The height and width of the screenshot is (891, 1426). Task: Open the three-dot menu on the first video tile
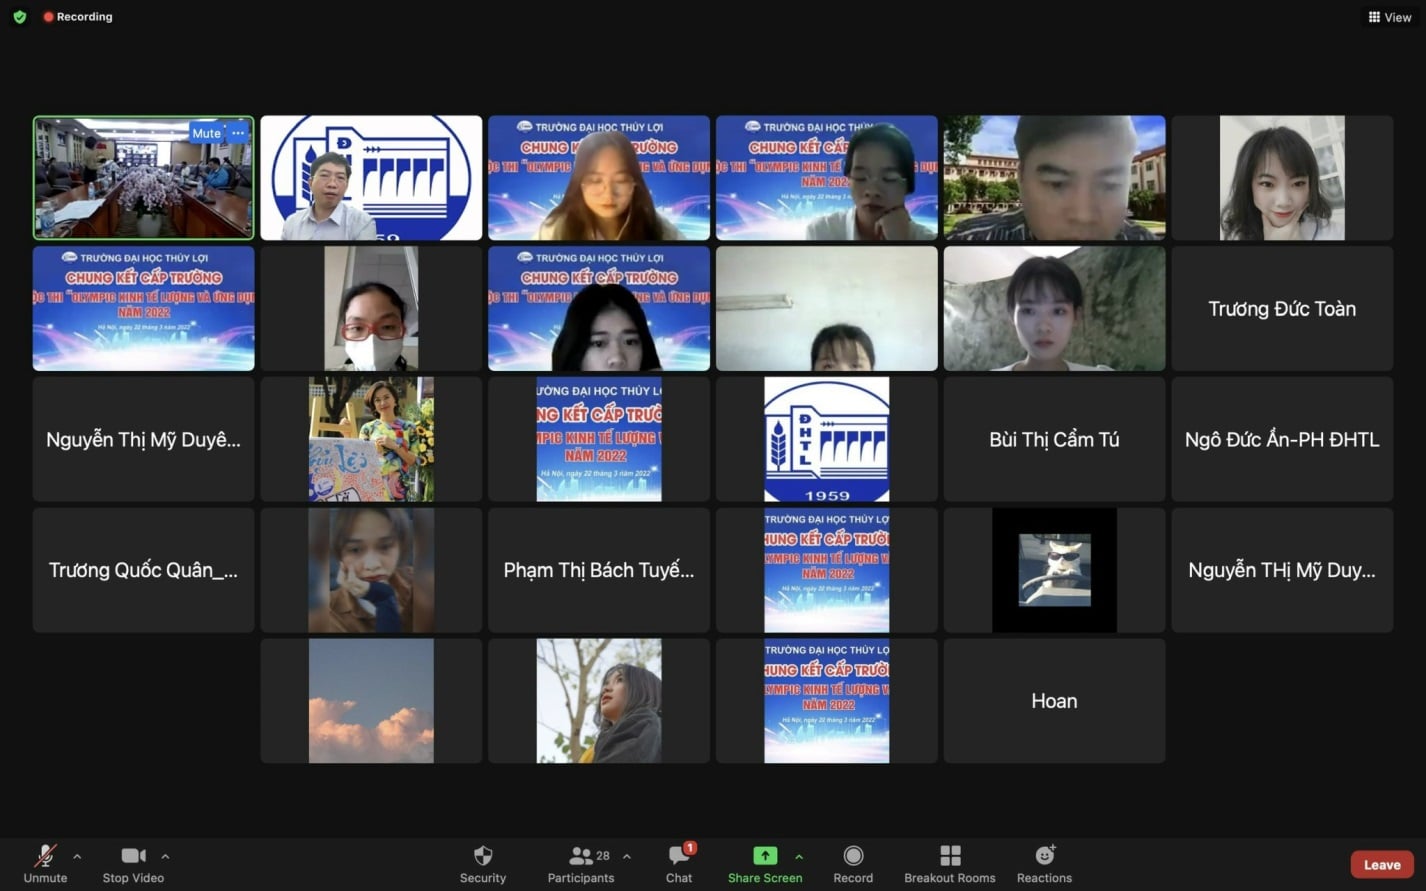tap(238, 133)
